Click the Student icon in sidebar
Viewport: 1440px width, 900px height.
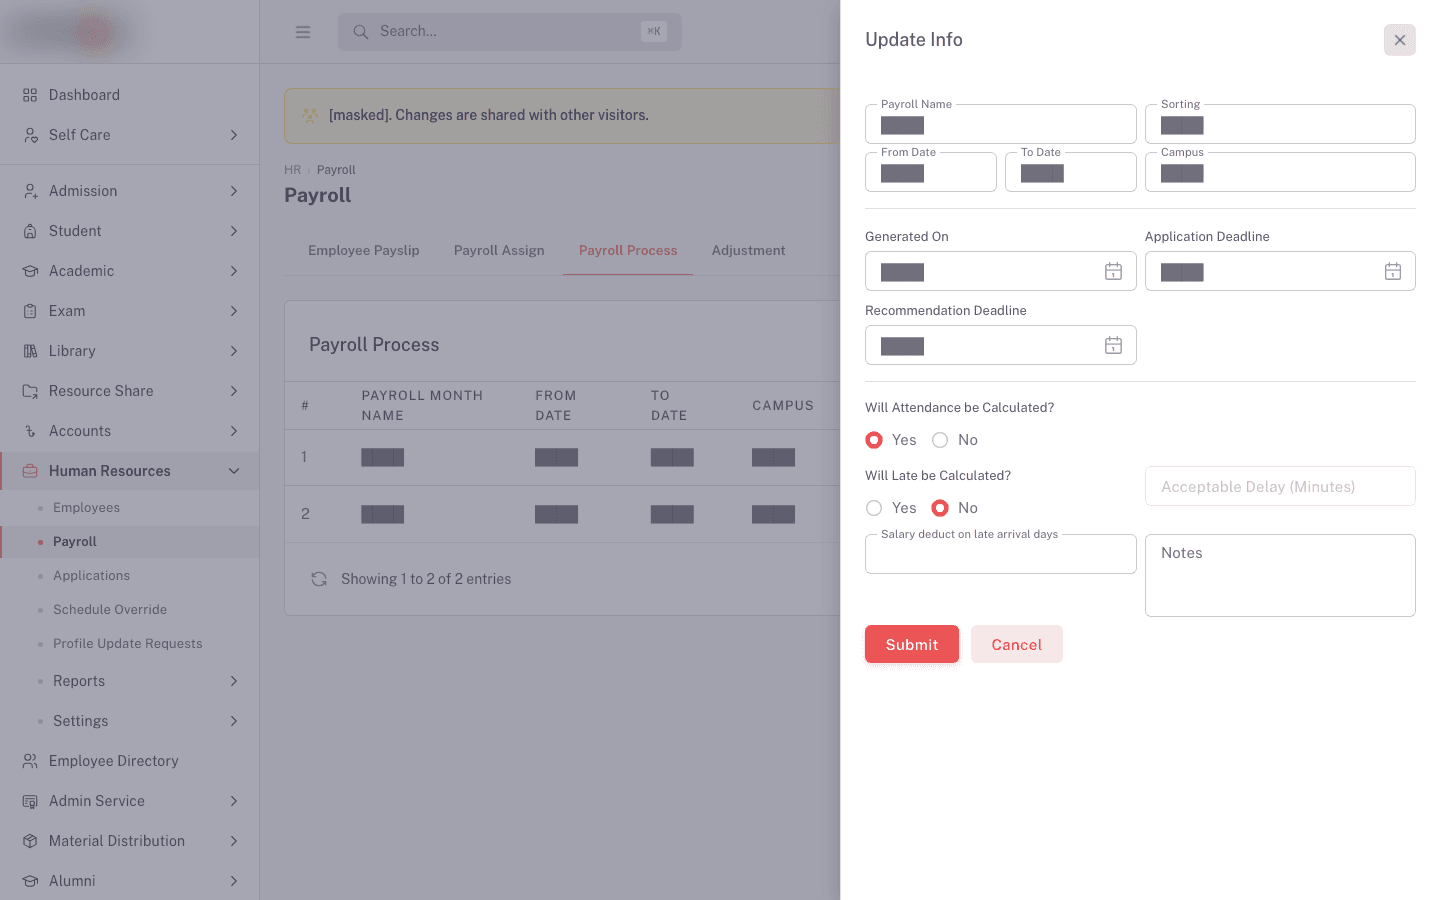(30, 231)
